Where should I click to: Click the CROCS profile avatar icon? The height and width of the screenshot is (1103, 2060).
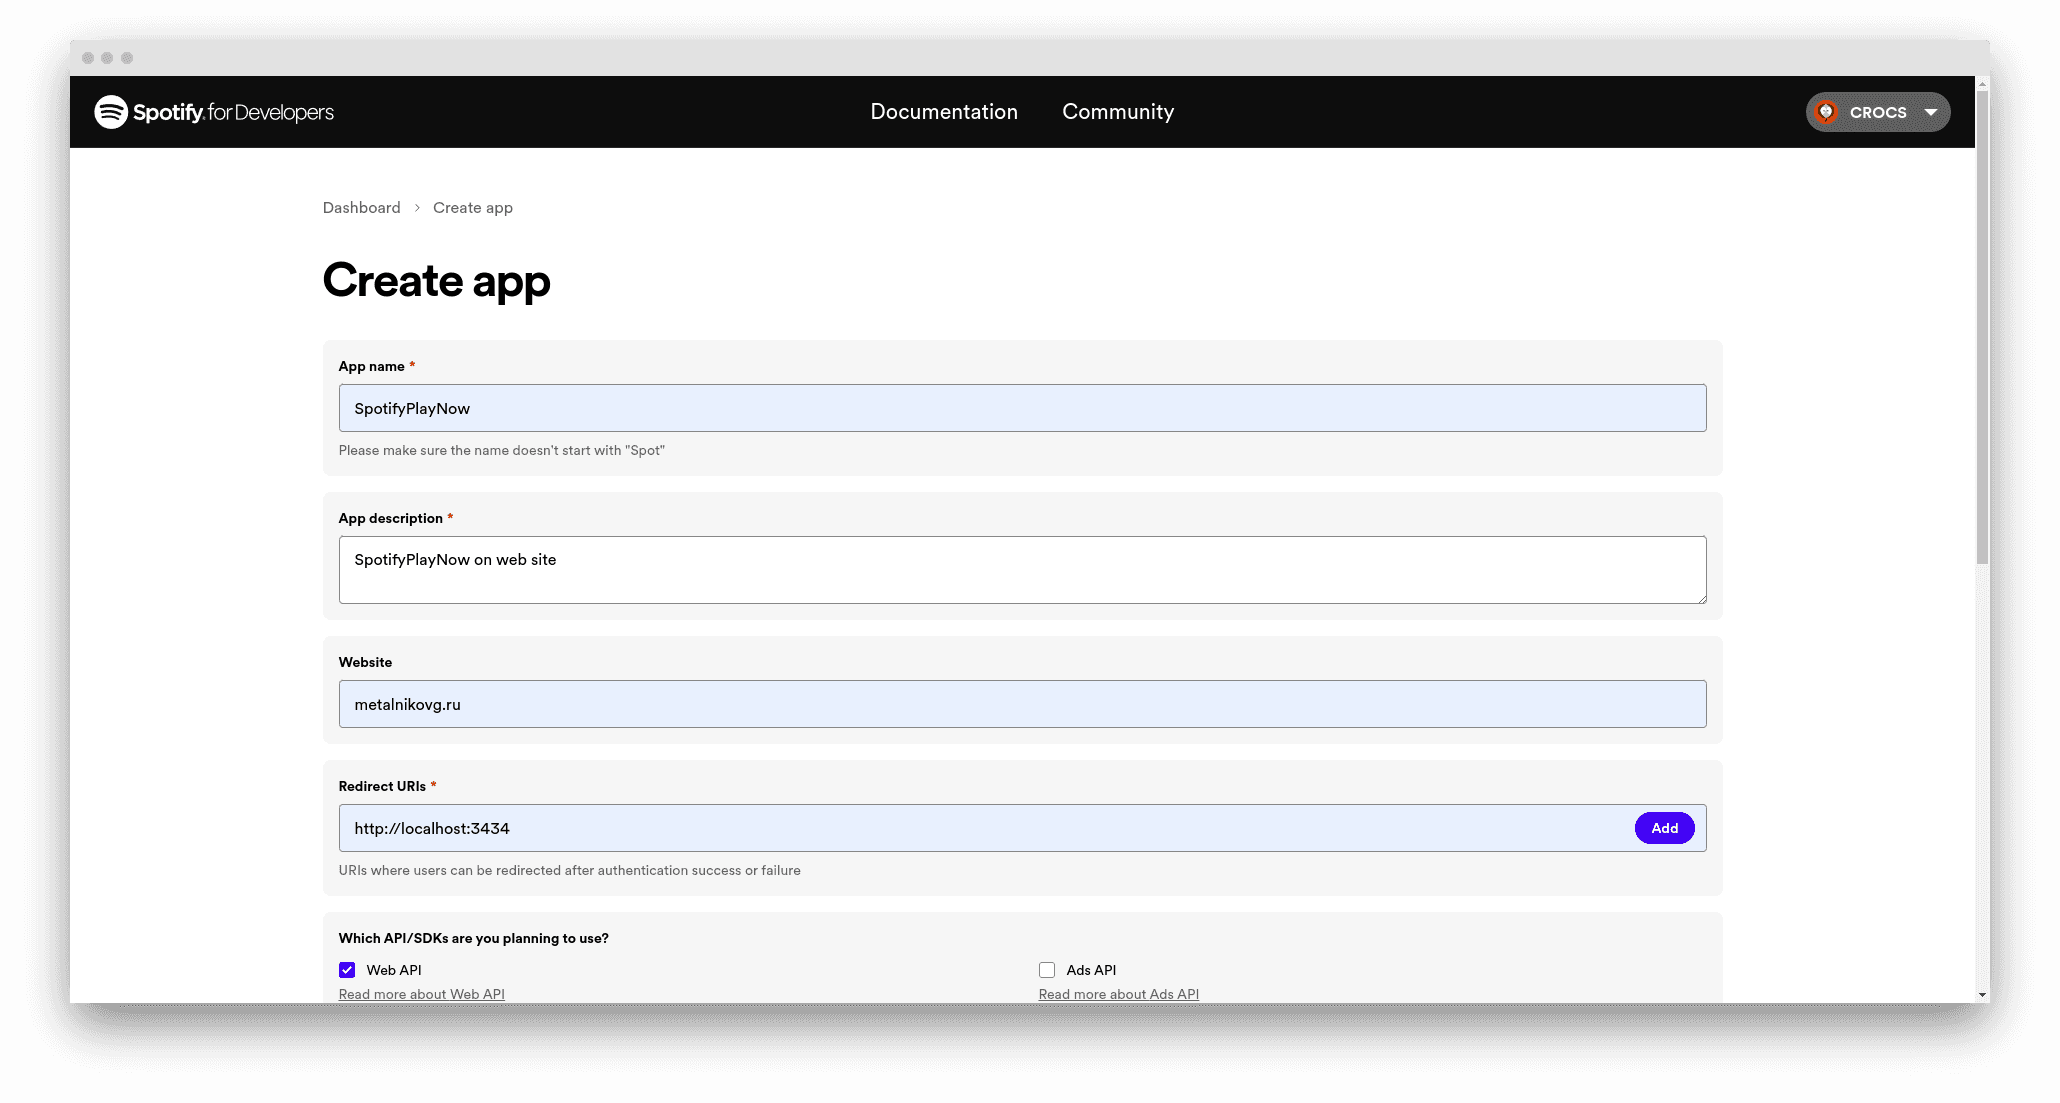click(1826, 112)
